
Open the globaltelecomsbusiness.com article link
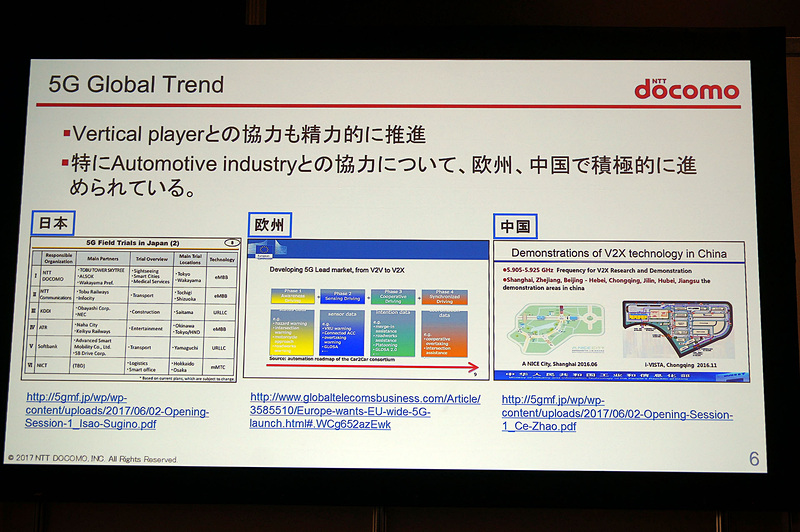365,411
